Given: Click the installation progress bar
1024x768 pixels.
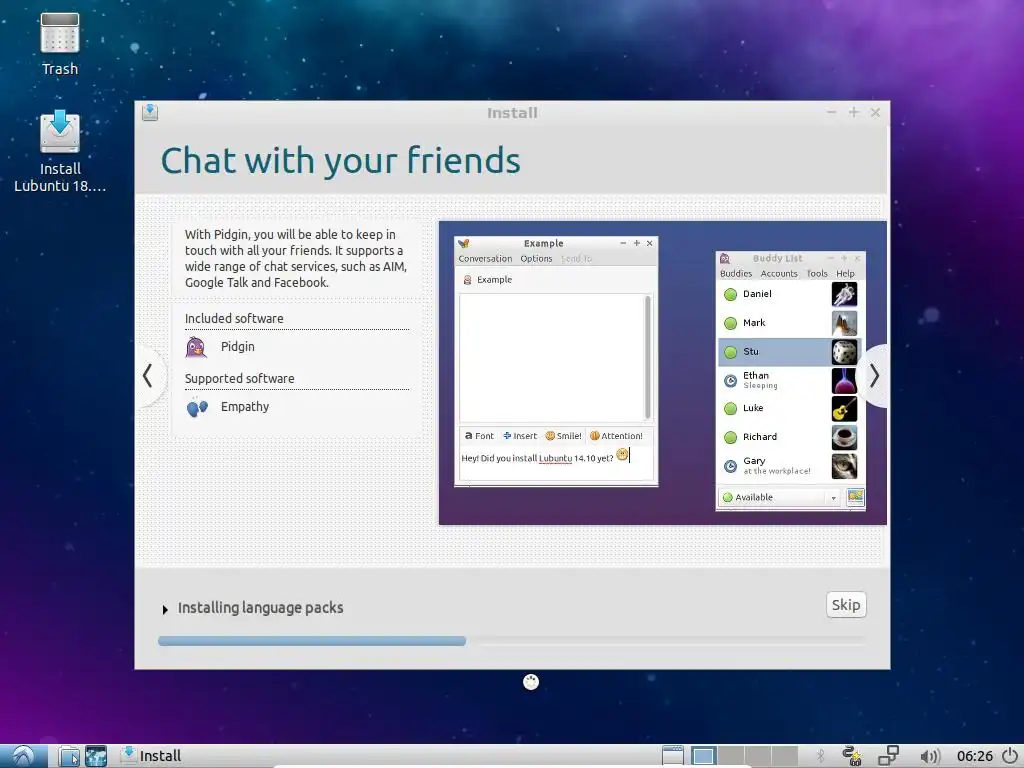Looking at the screenshot, I should click(511, 641).
